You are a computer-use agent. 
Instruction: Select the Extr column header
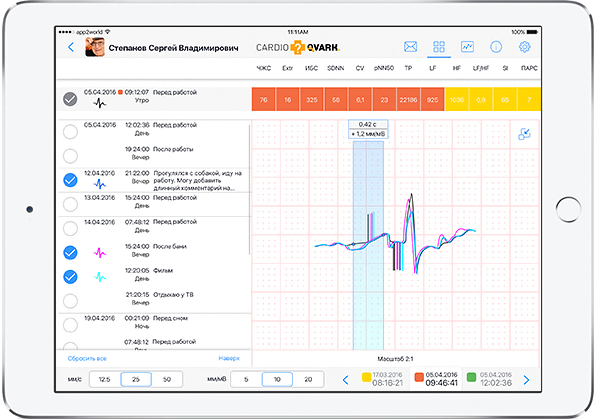[x=287, y=68]
